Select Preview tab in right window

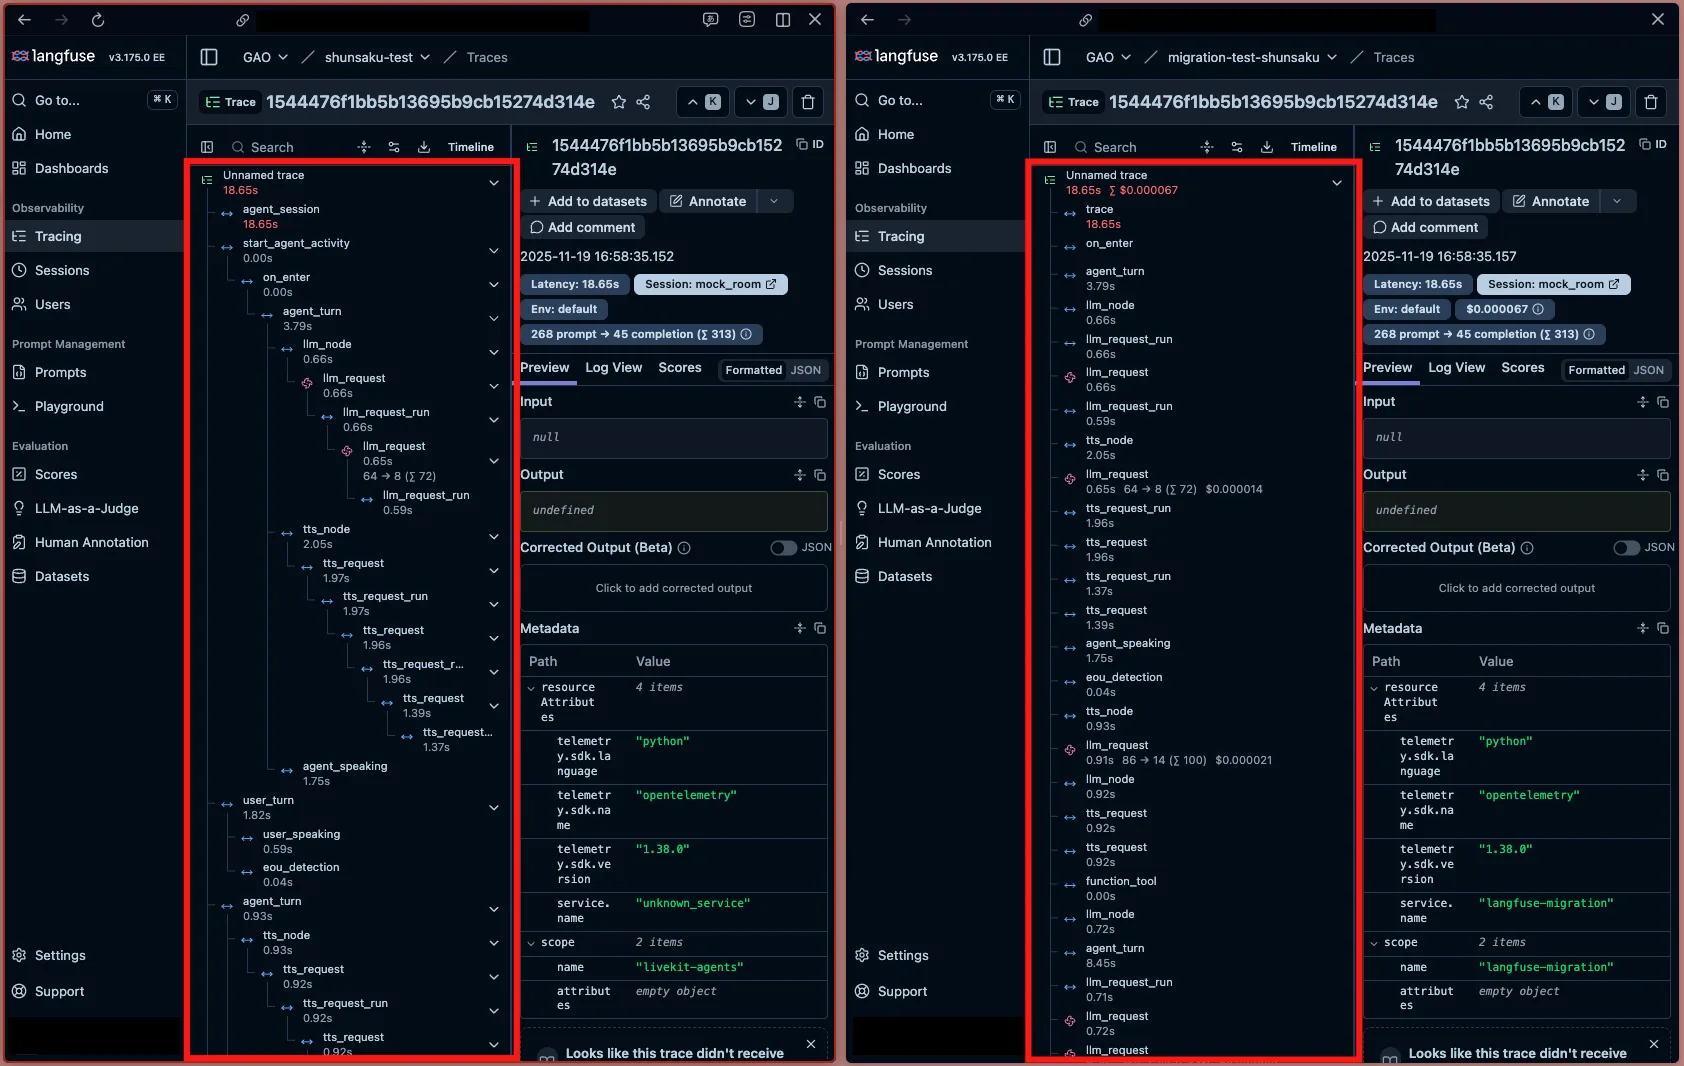click(x=1388, y=368)
